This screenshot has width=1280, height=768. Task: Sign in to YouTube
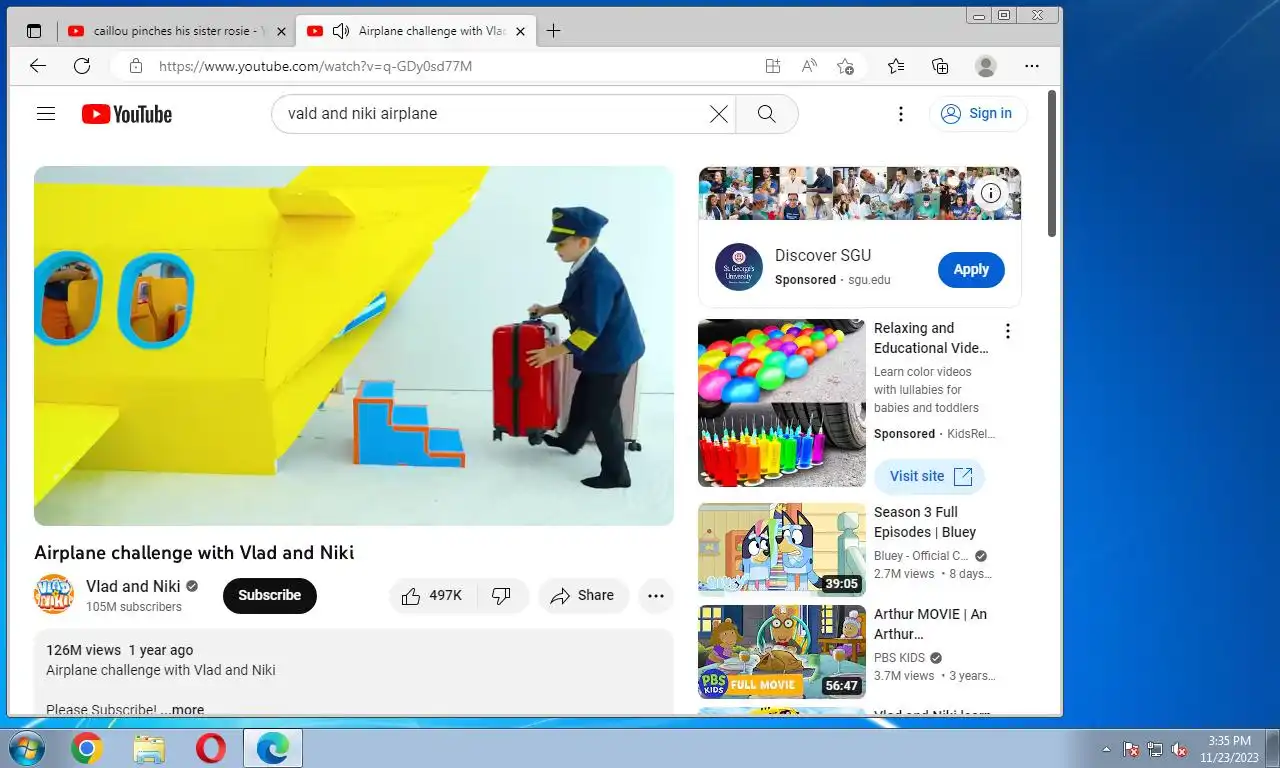point(978,114)
